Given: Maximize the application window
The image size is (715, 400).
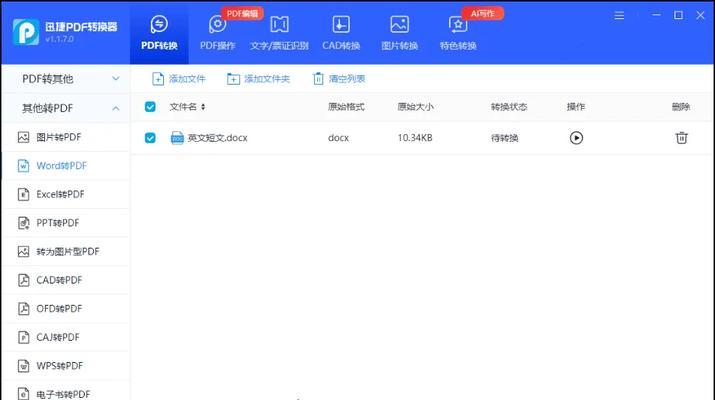Looking at the screenshot, I should (x=679, y=15).
